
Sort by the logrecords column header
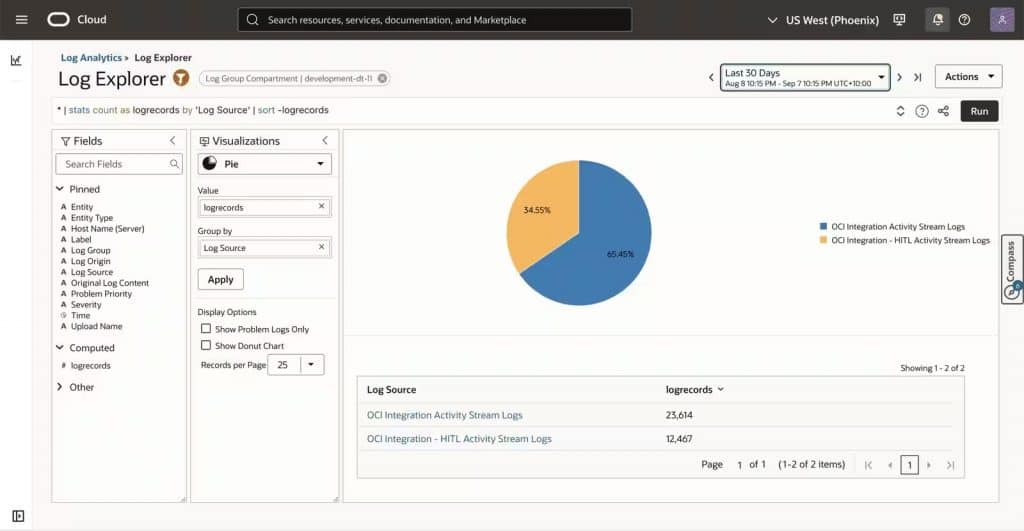coord(695,389)
